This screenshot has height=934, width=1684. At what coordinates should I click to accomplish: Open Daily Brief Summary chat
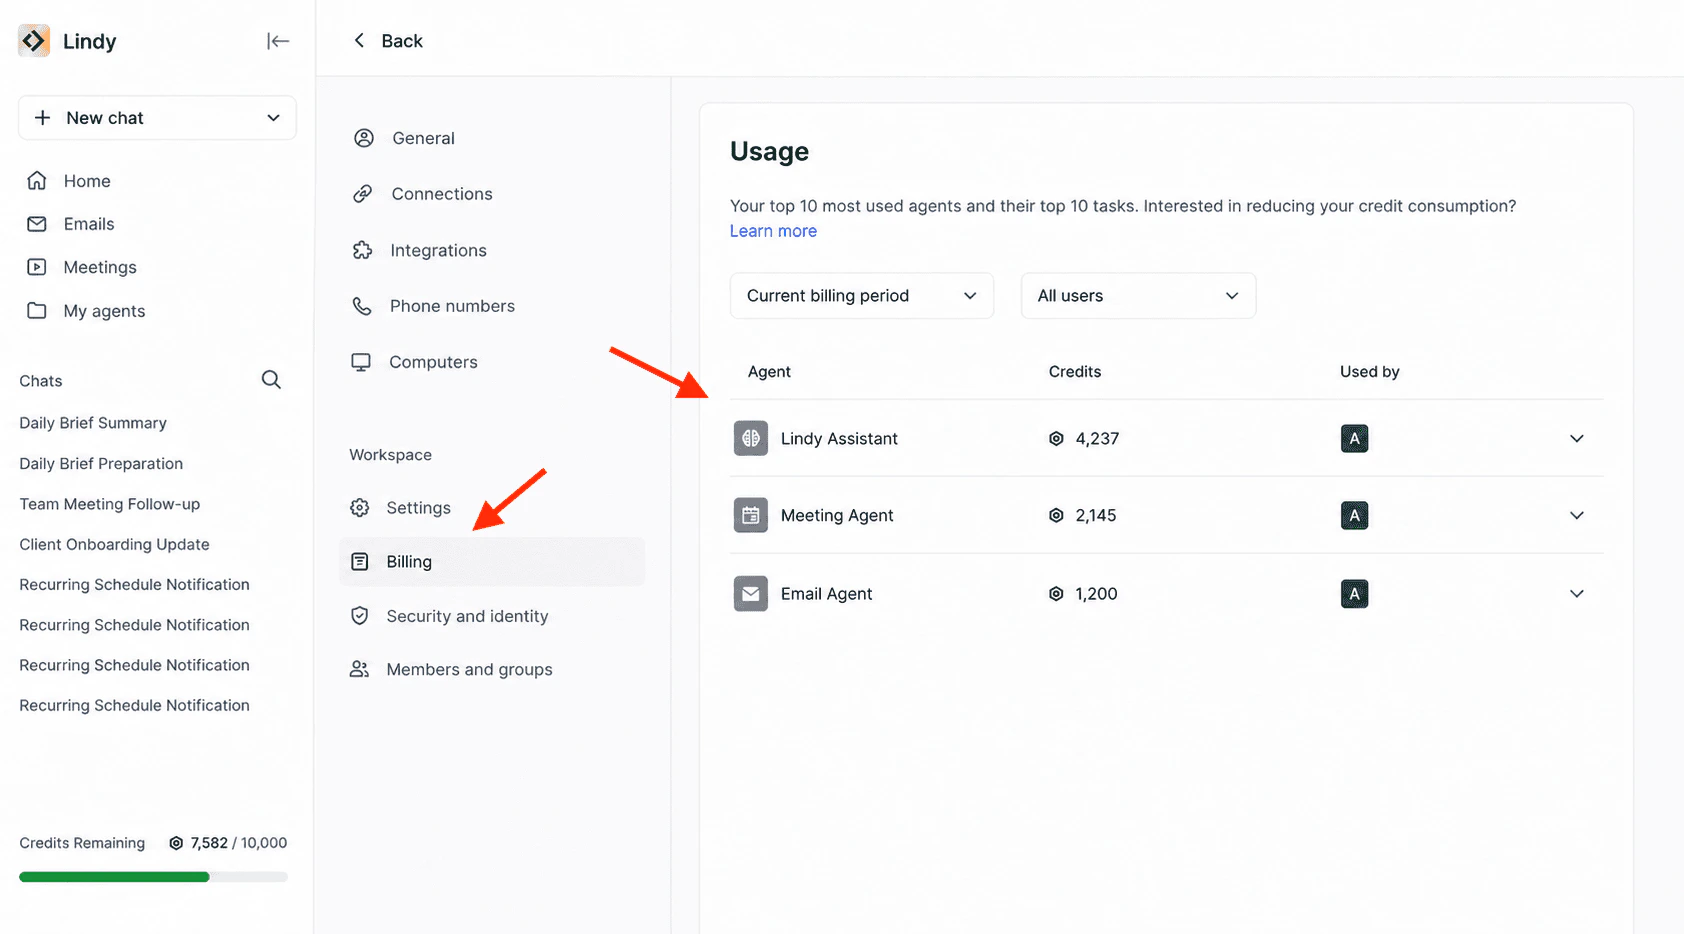pyautogui.click(x=93, y=423)
